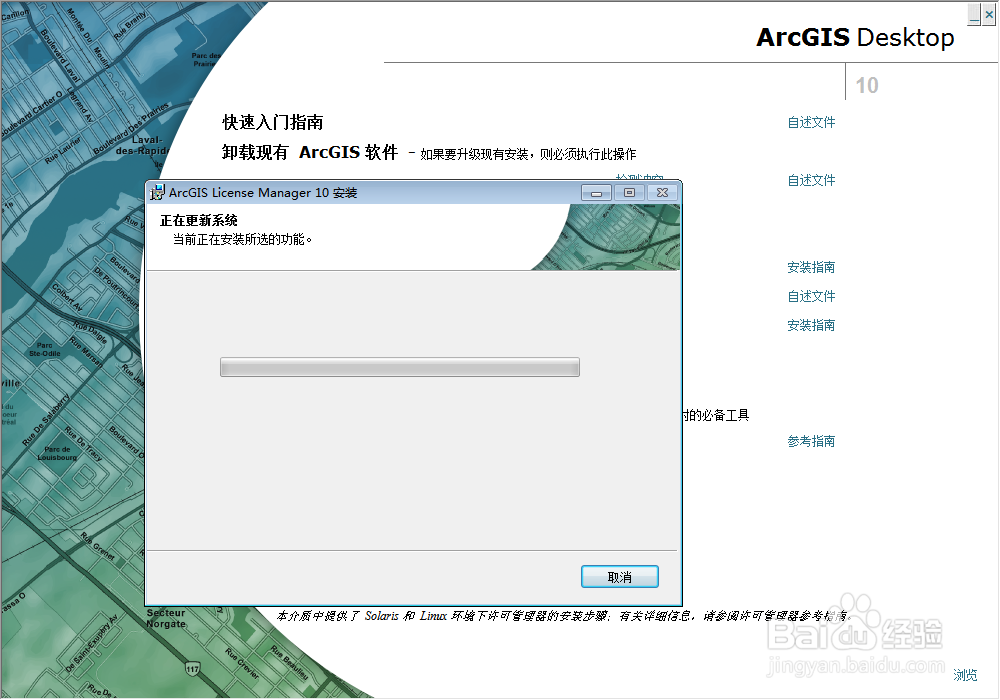
Task: Select the 卸载现有 ArcGIS 软件 heading
Action: 310,152
